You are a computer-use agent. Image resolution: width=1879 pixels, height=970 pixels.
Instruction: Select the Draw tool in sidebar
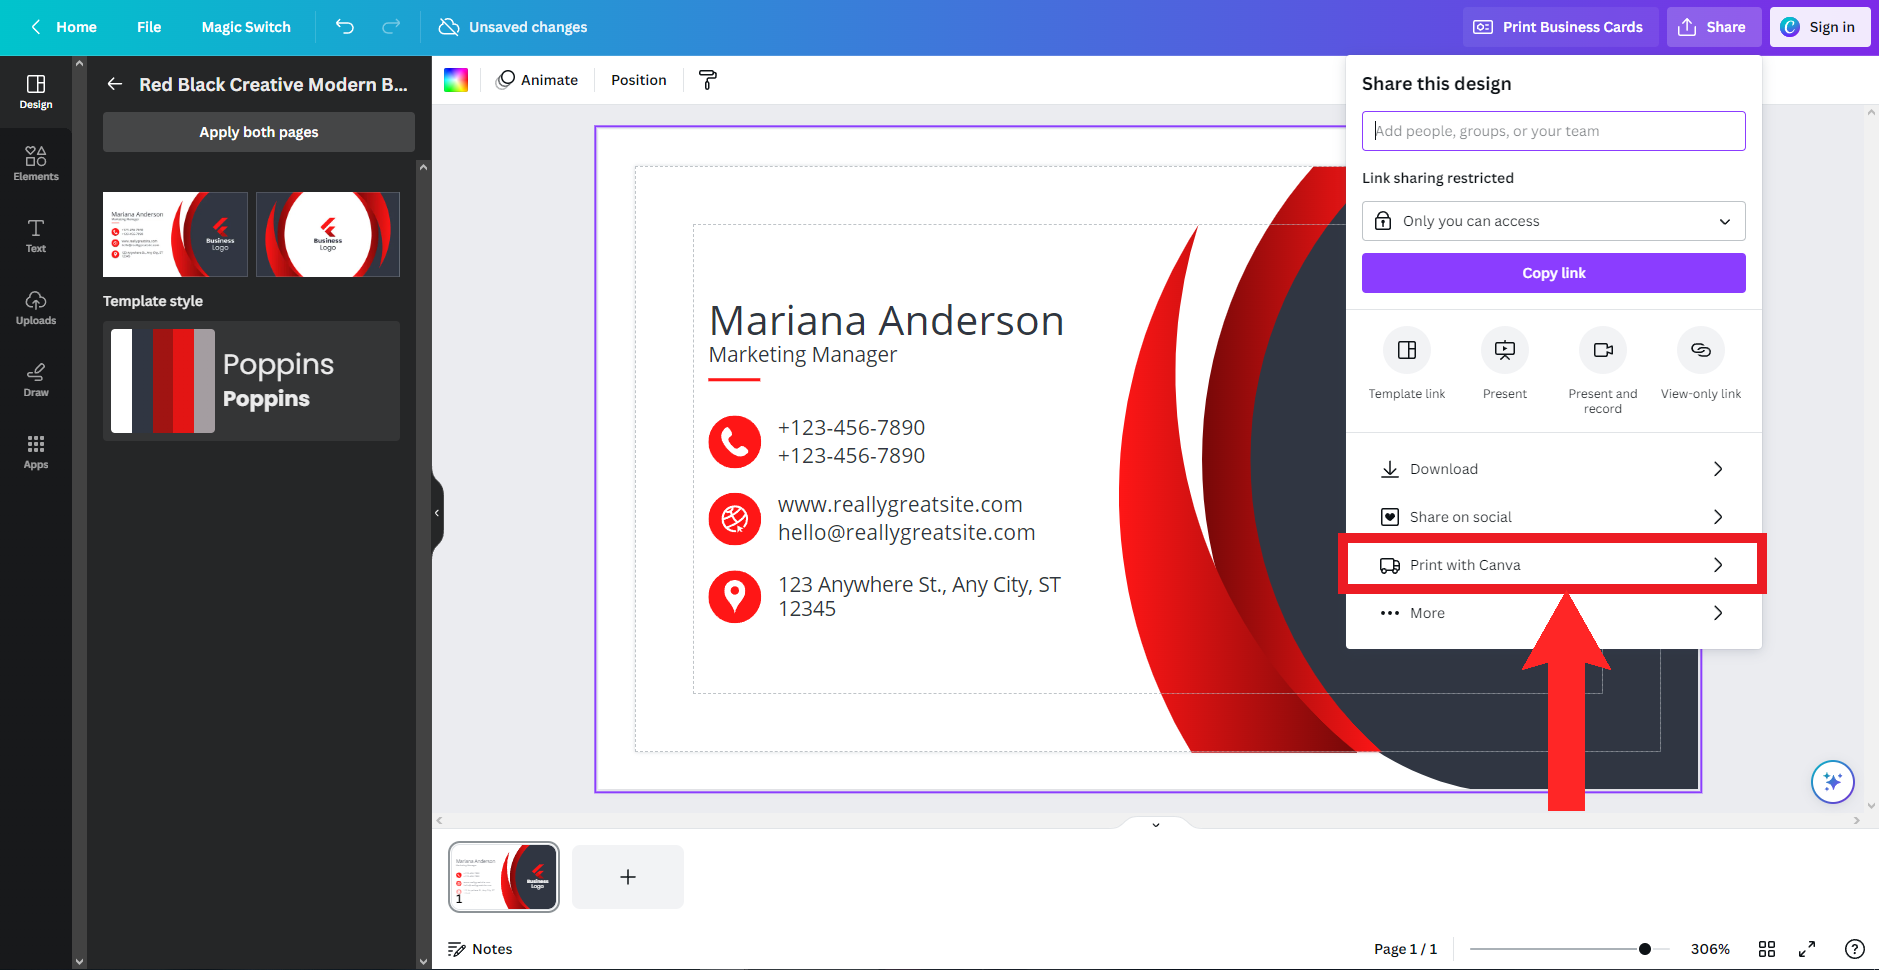click(36, 379)
